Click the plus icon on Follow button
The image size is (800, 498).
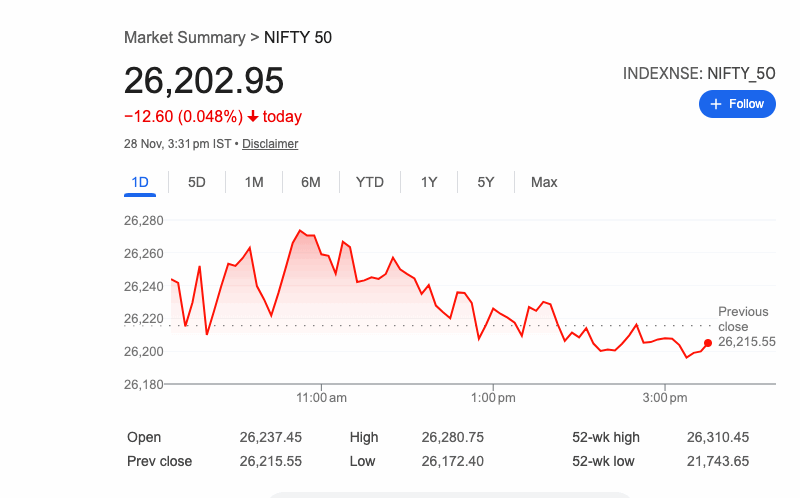click(715, 104)
